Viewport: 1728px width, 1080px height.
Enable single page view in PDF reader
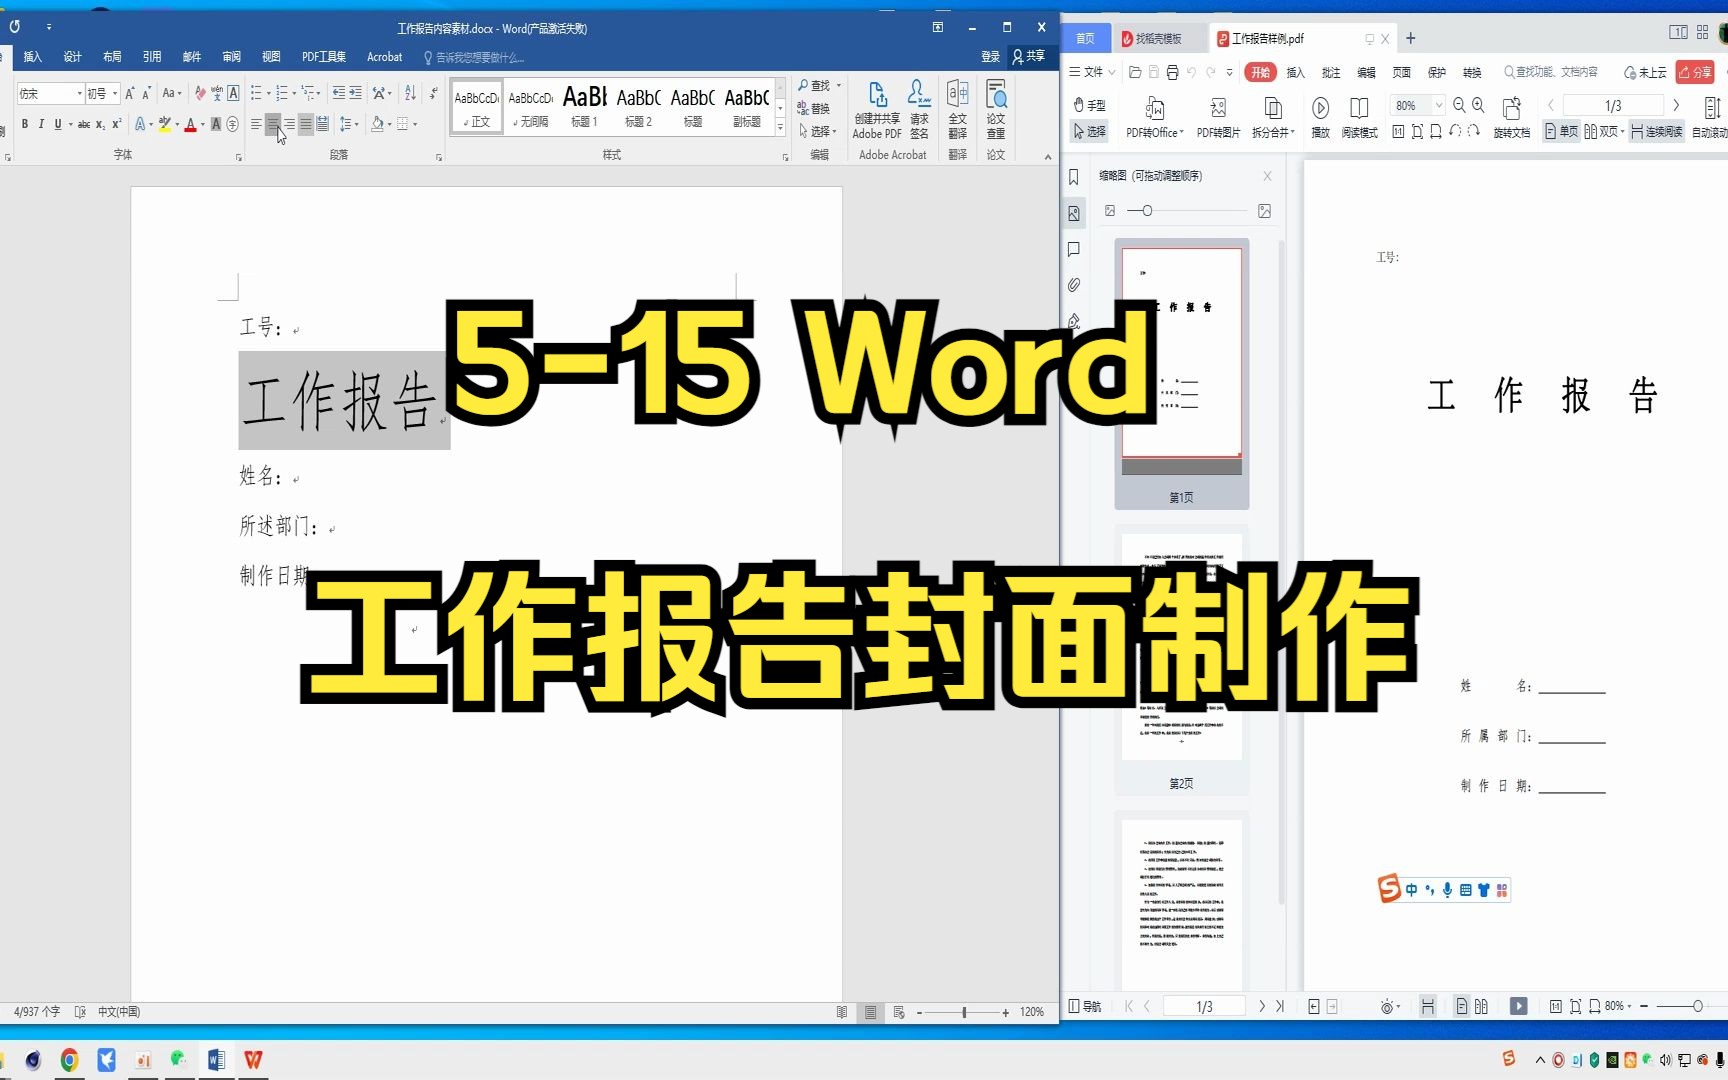coord(1562,131)
